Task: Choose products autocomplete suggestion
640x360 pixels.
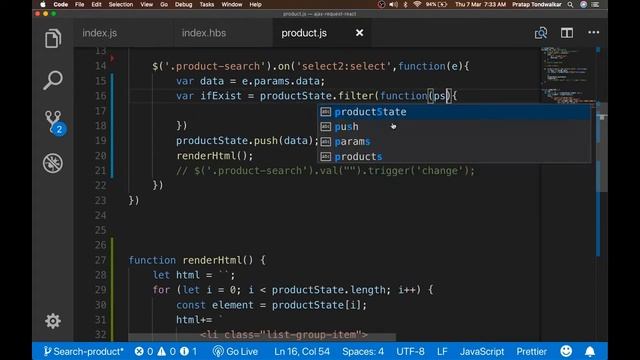Action: pos(454,156)
